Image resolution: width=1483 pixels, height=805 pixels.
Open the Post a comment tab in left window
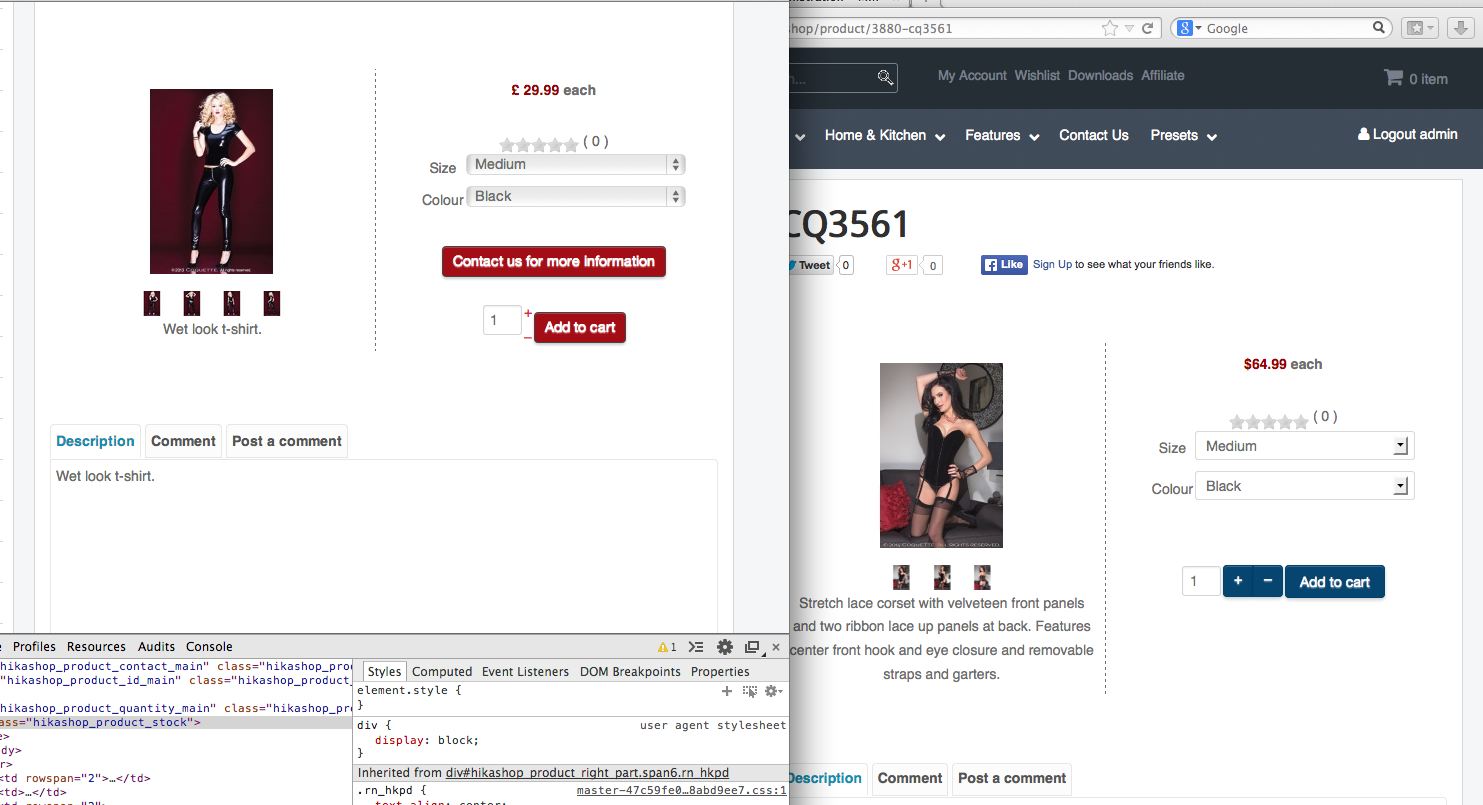pyautogui.click(x=287, y=441)
